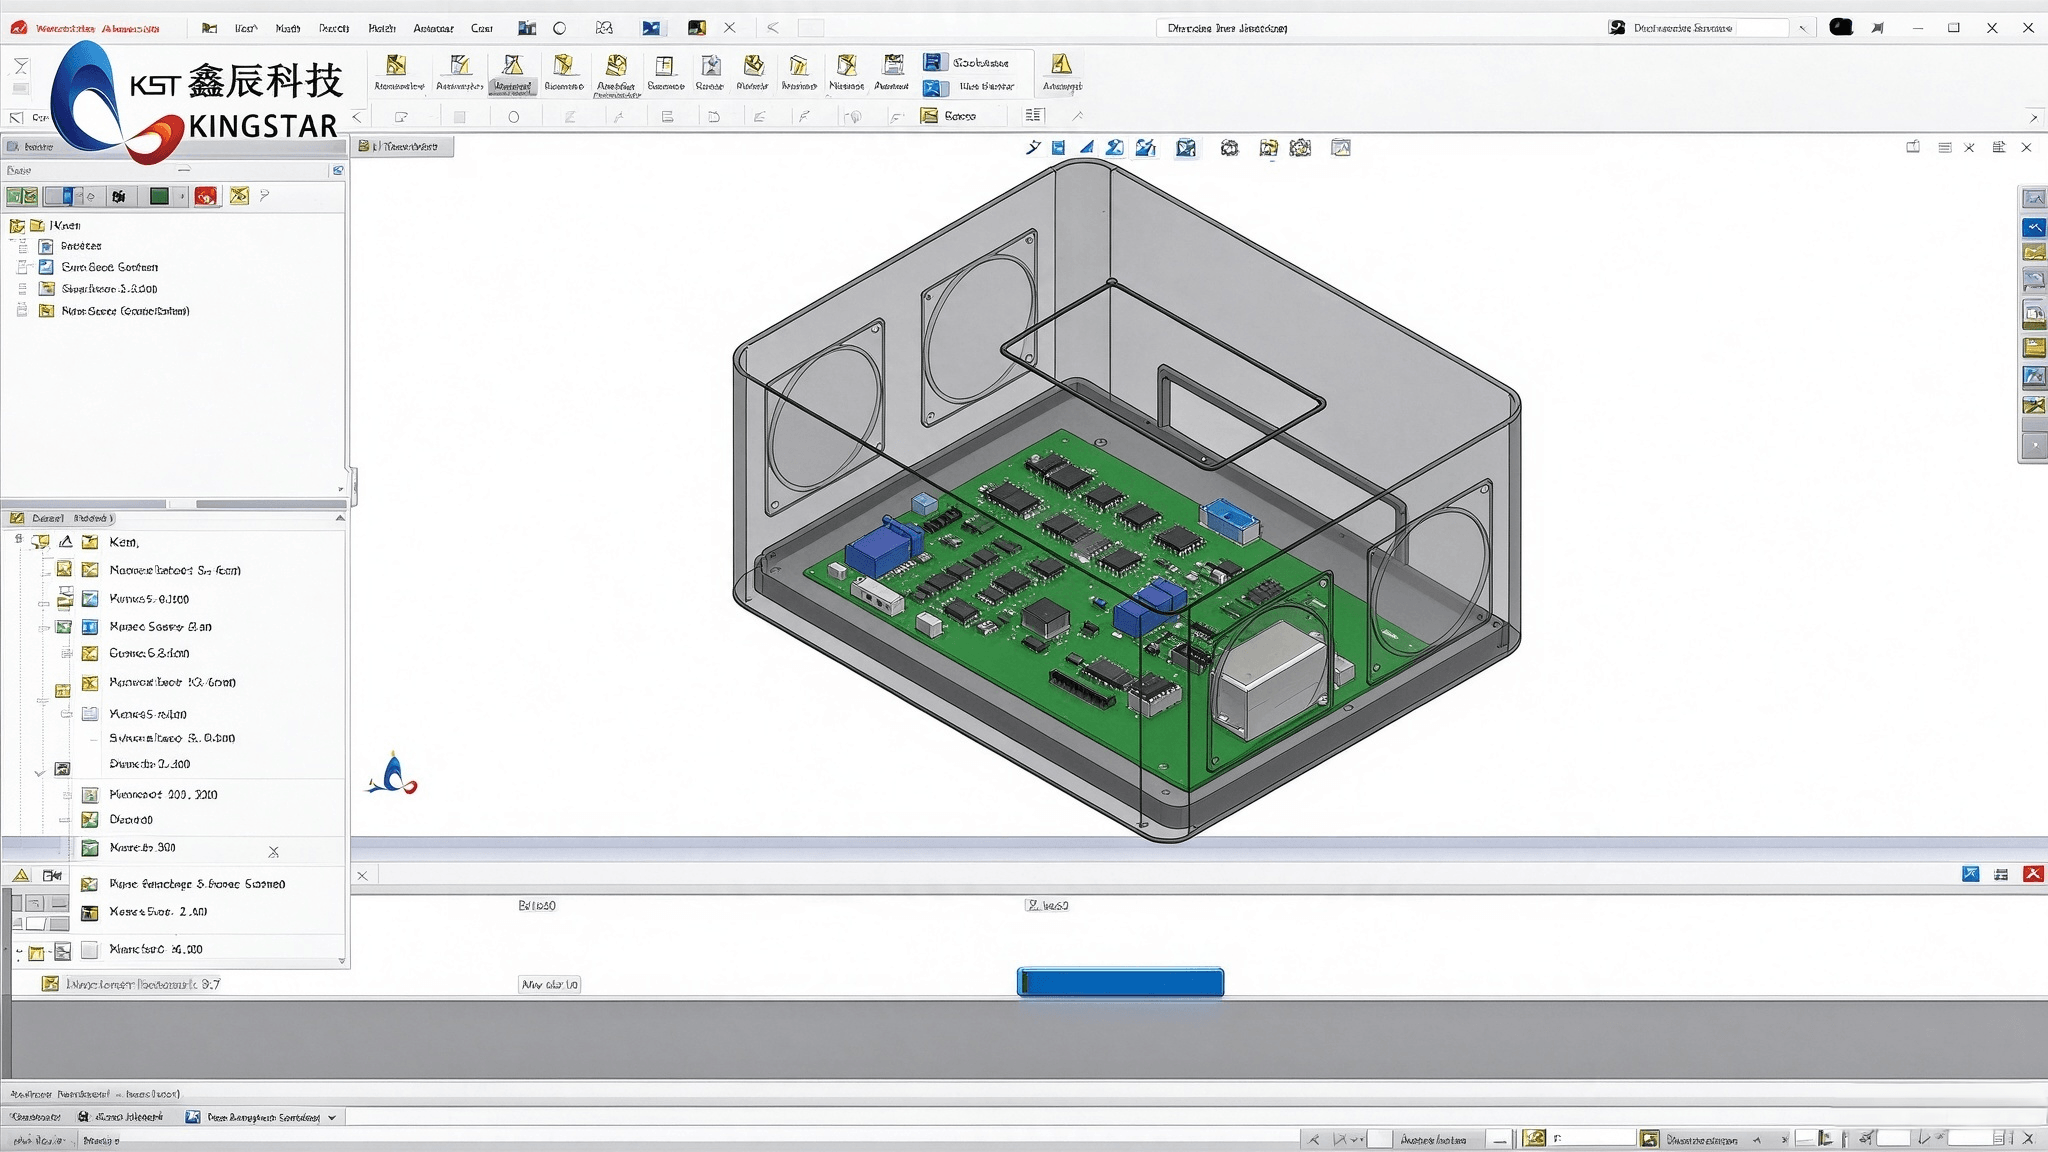This screenshot has width=2048, height=1152.
Task: Open the dropdown arrow in bottom status tab bar
Action: click(332, 1118)
